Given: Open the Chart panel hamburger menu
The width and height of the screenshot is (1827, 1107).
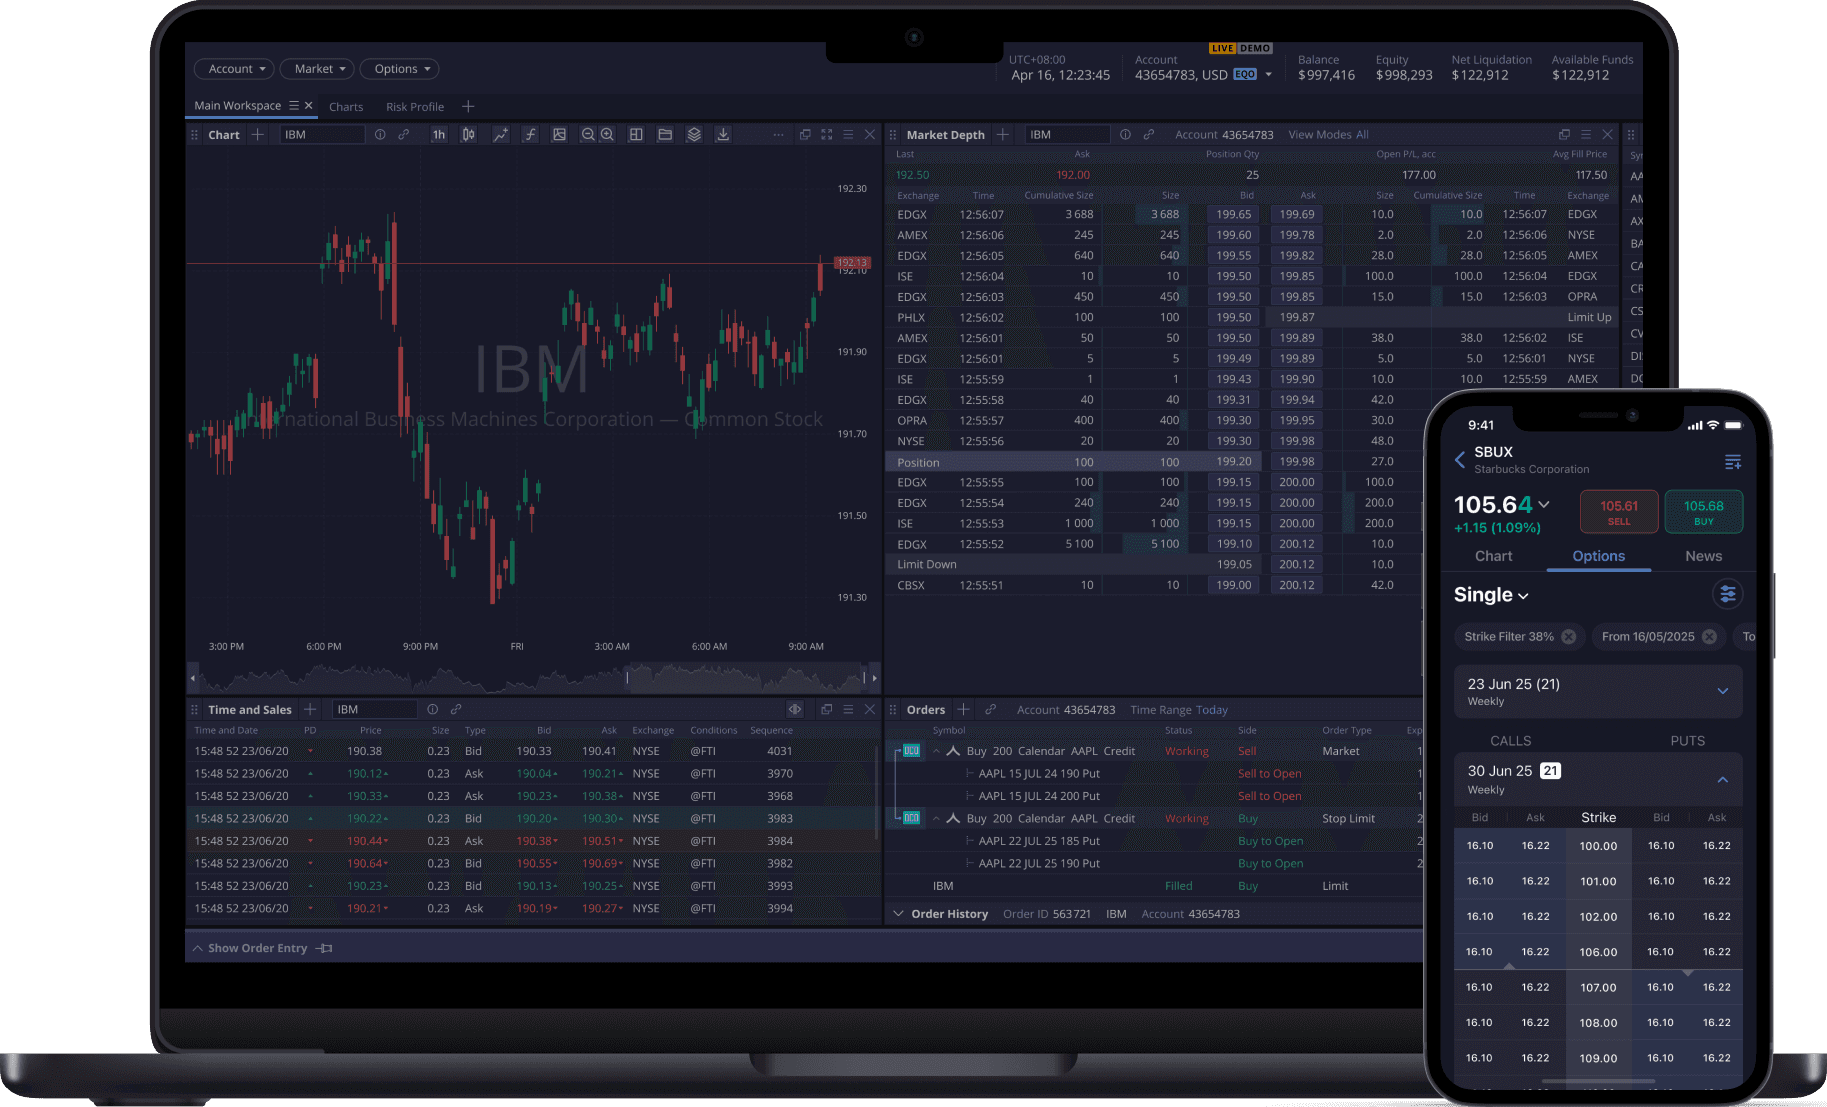Looking at the screenshot, I should pos(848,134).
